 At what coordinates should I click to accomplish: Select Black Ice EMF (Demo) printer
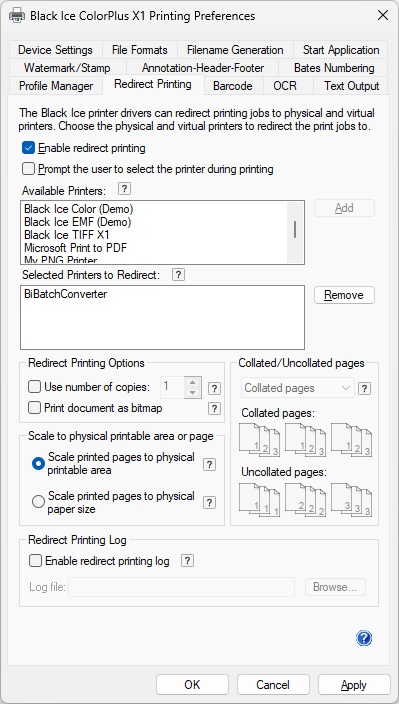click(x=78, y=222)
